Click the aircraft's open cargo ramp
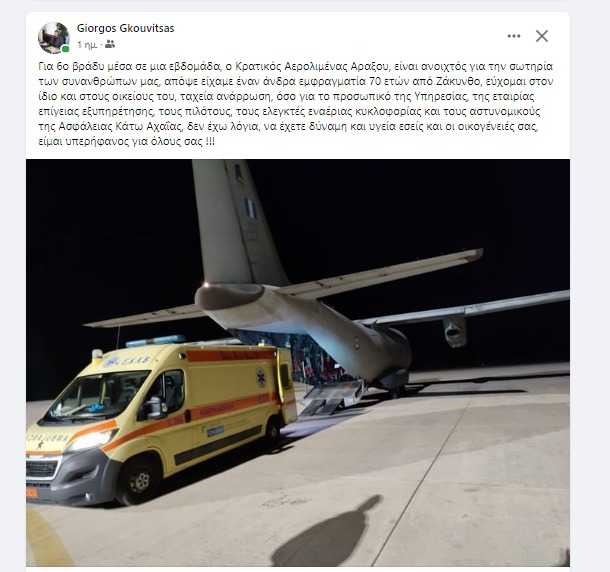 click(331, 399)
